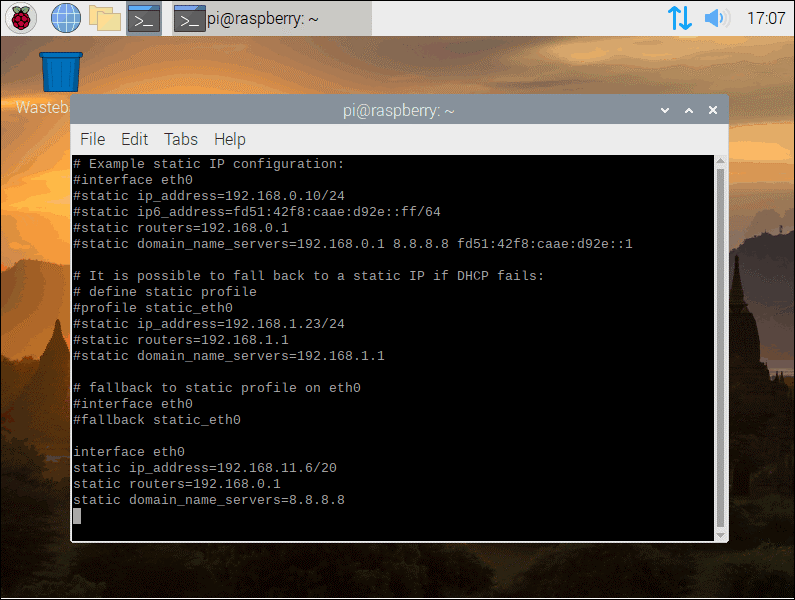Click the terminal cursor block on last line
795x600 pixels.
tap(77, 516)
